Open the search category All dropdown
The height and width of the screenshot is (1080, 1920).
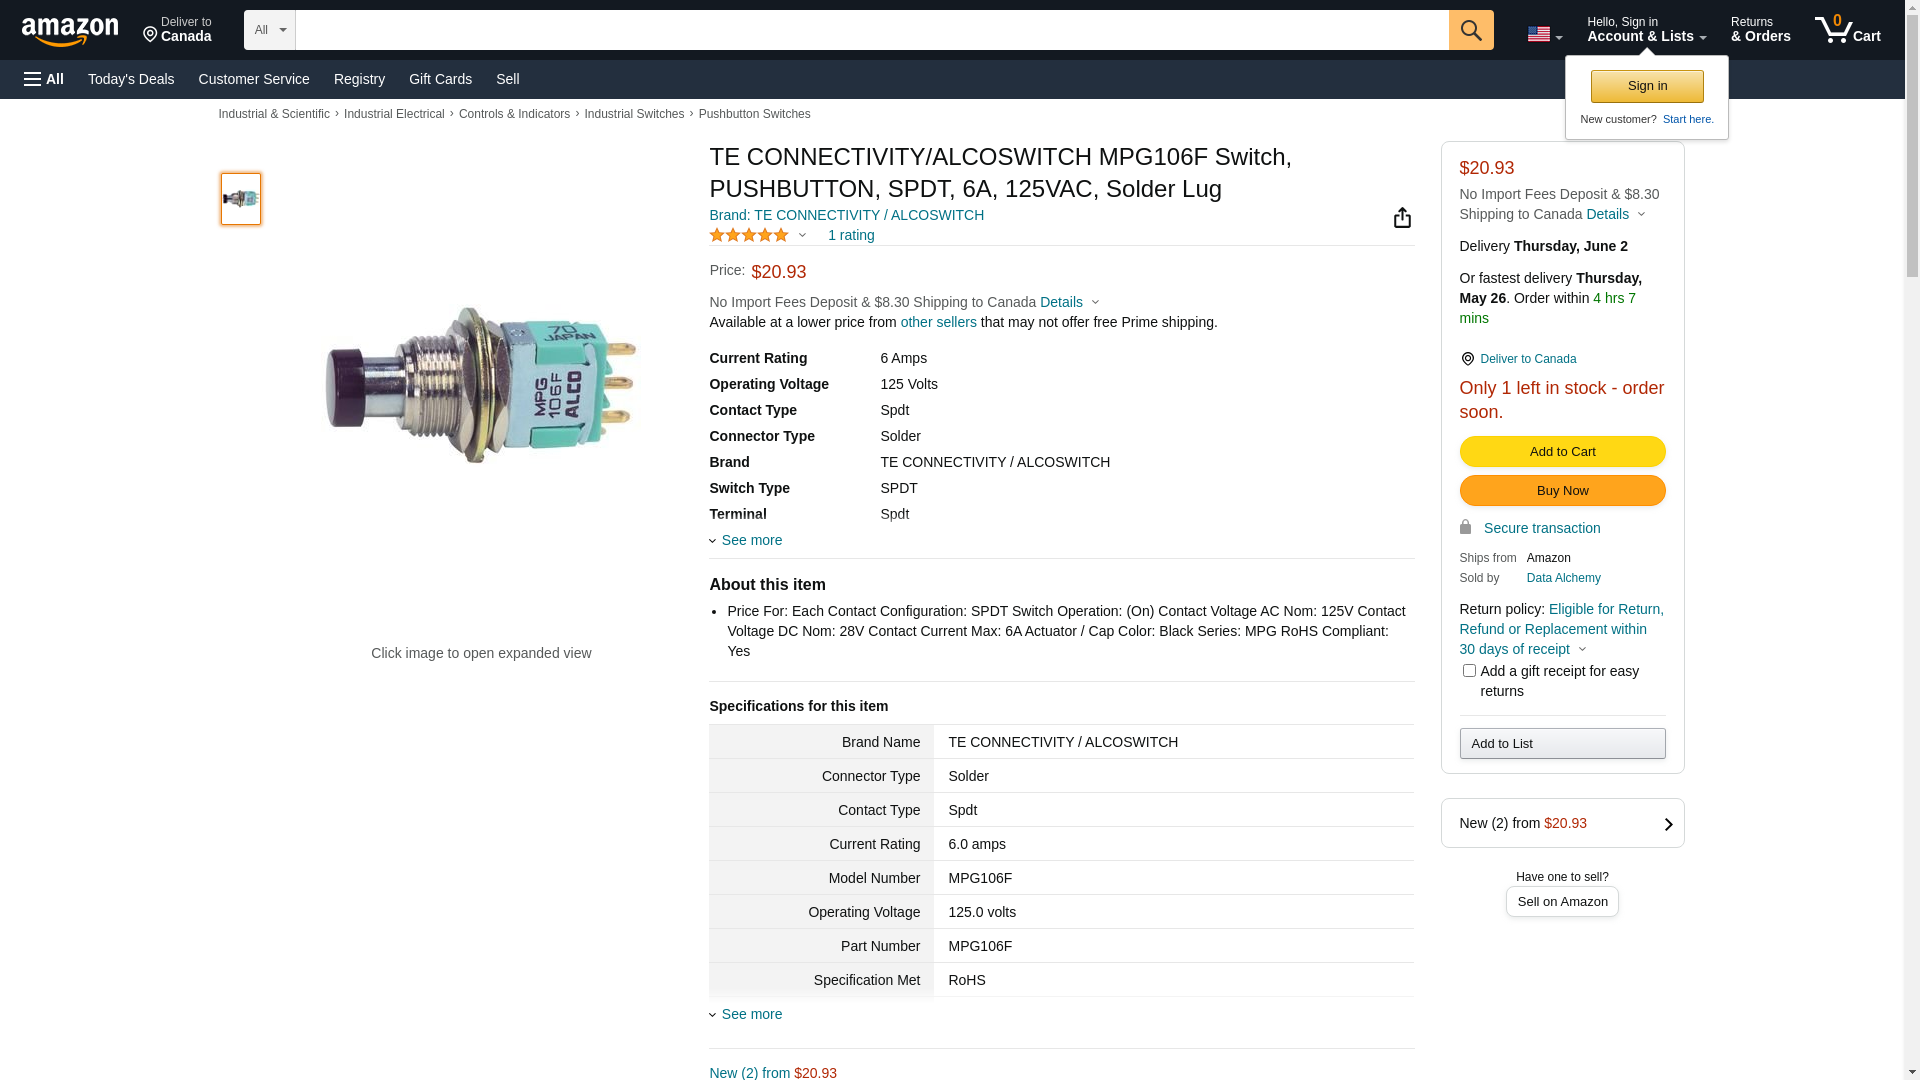(x=269, y=30)
